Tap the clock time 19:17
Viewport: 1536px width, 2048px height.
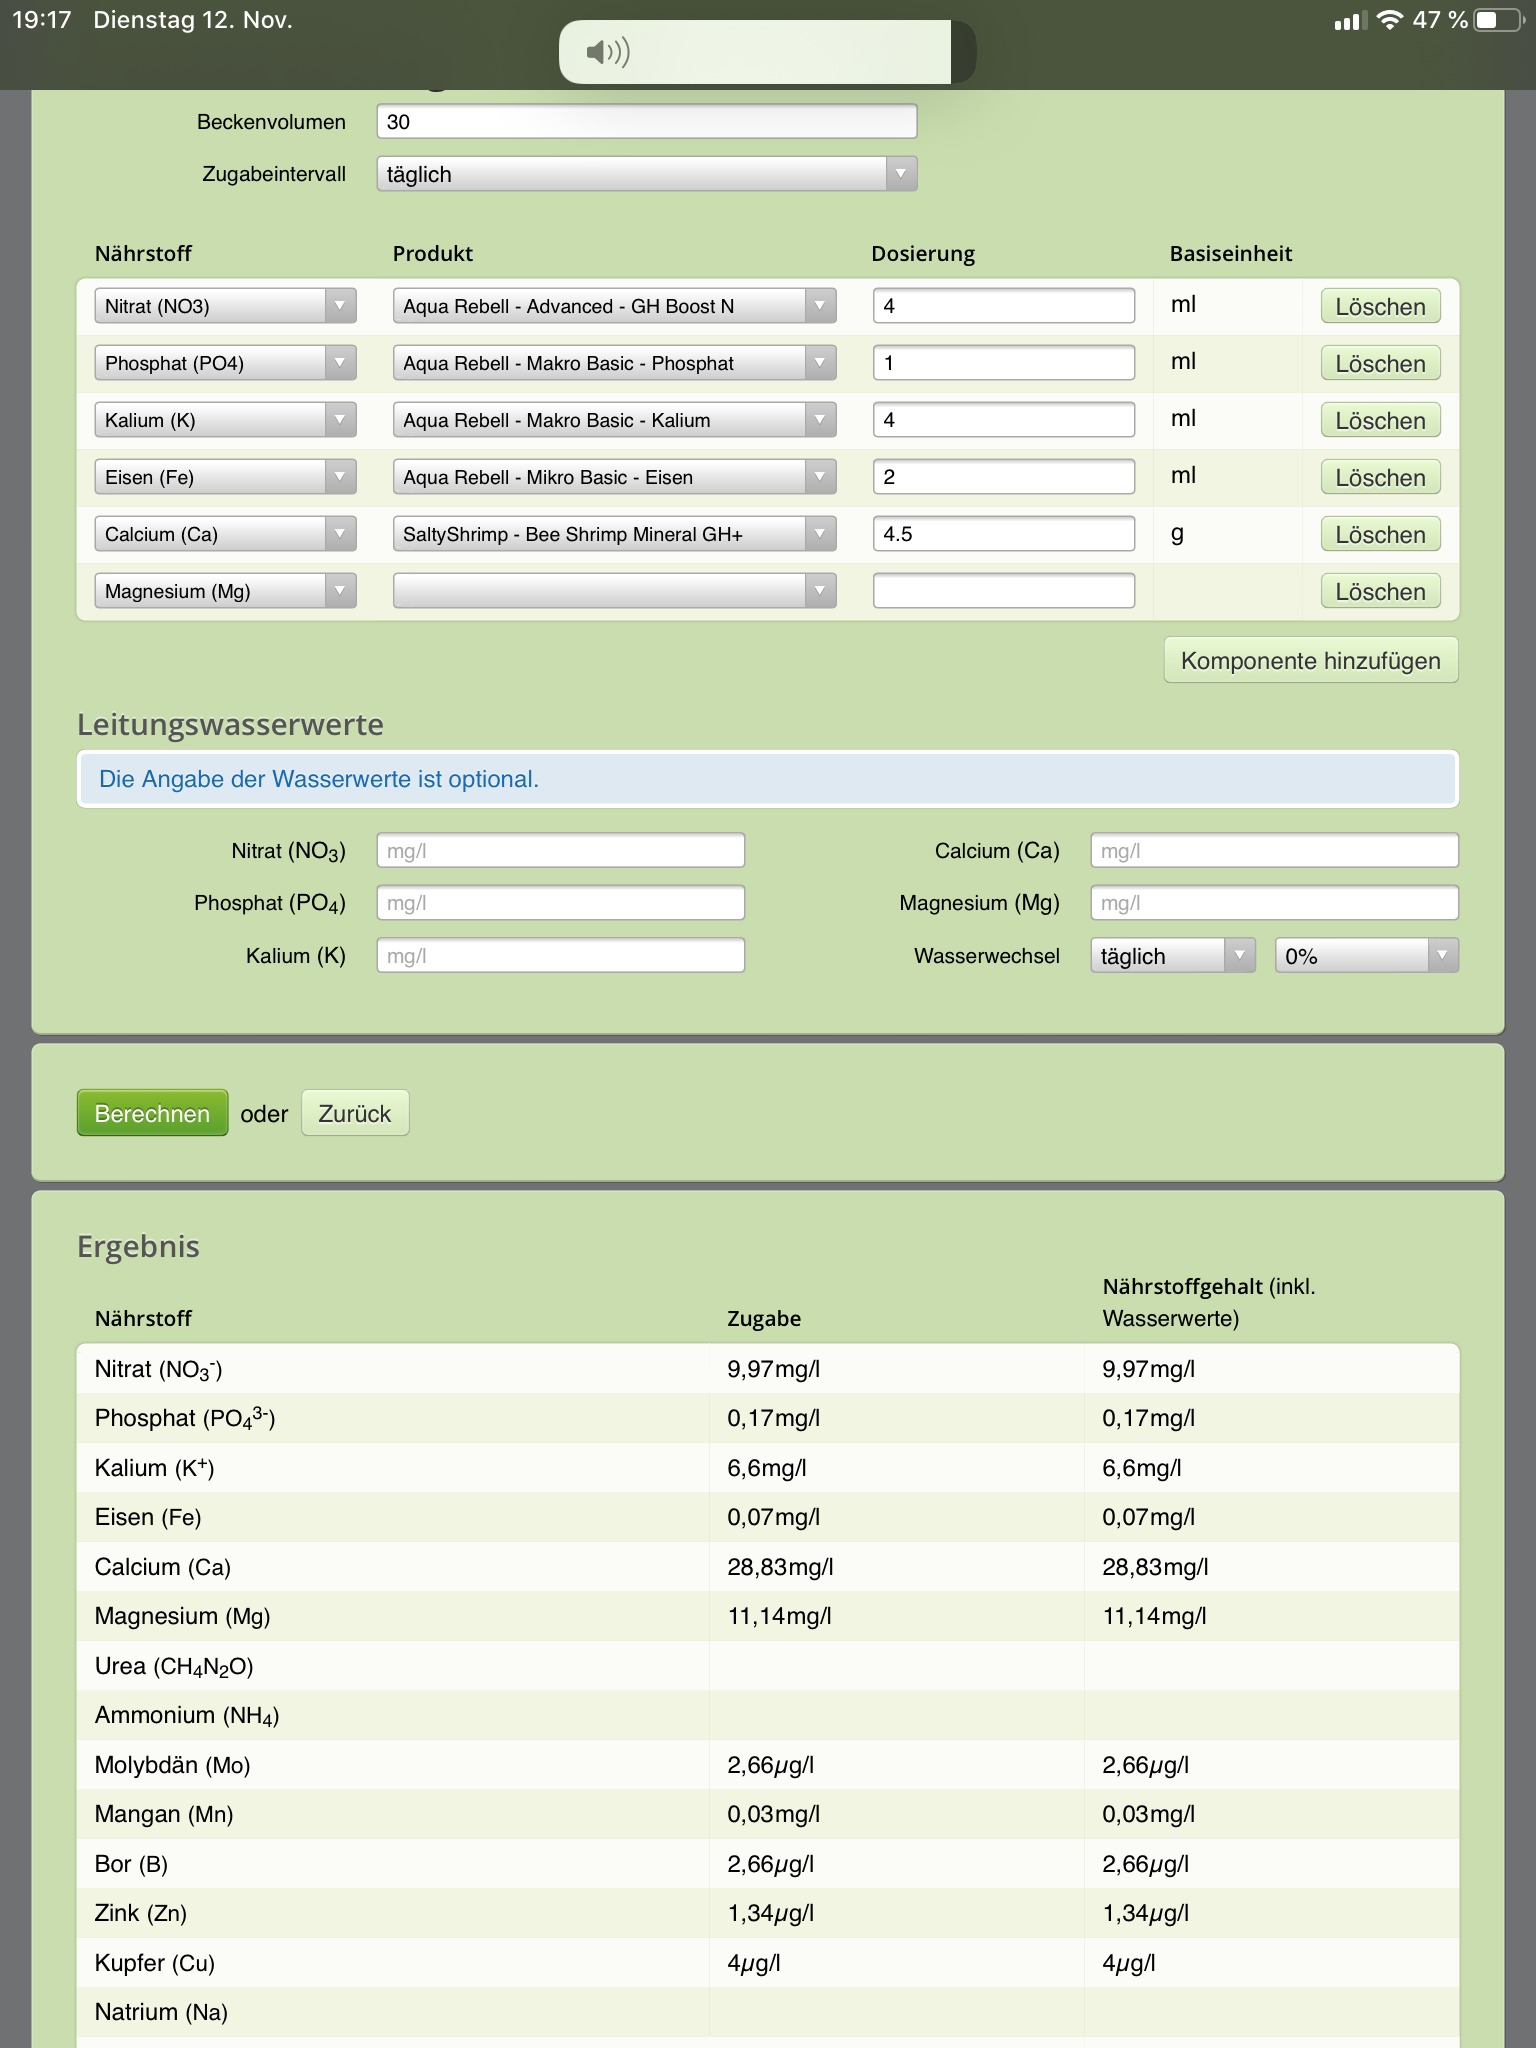[x=41, y=20]
